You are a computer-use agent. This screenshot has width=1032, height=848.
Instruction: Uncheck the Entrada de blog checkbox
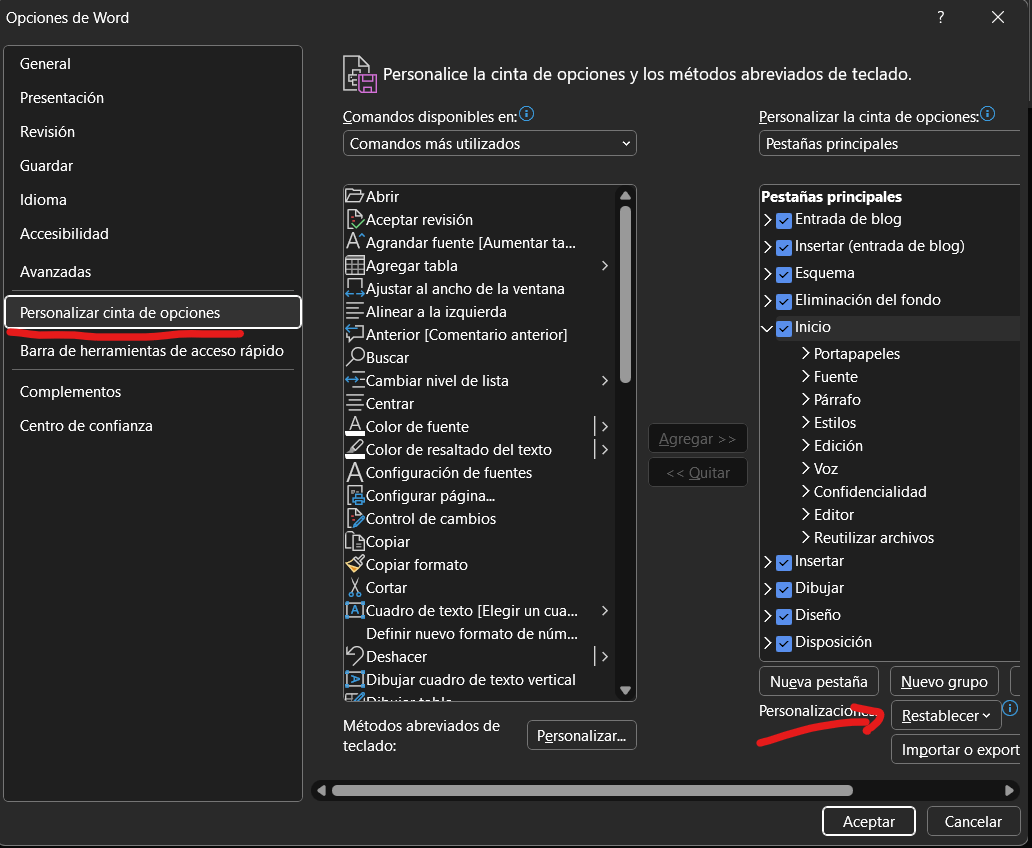click(x=783, y=220)
